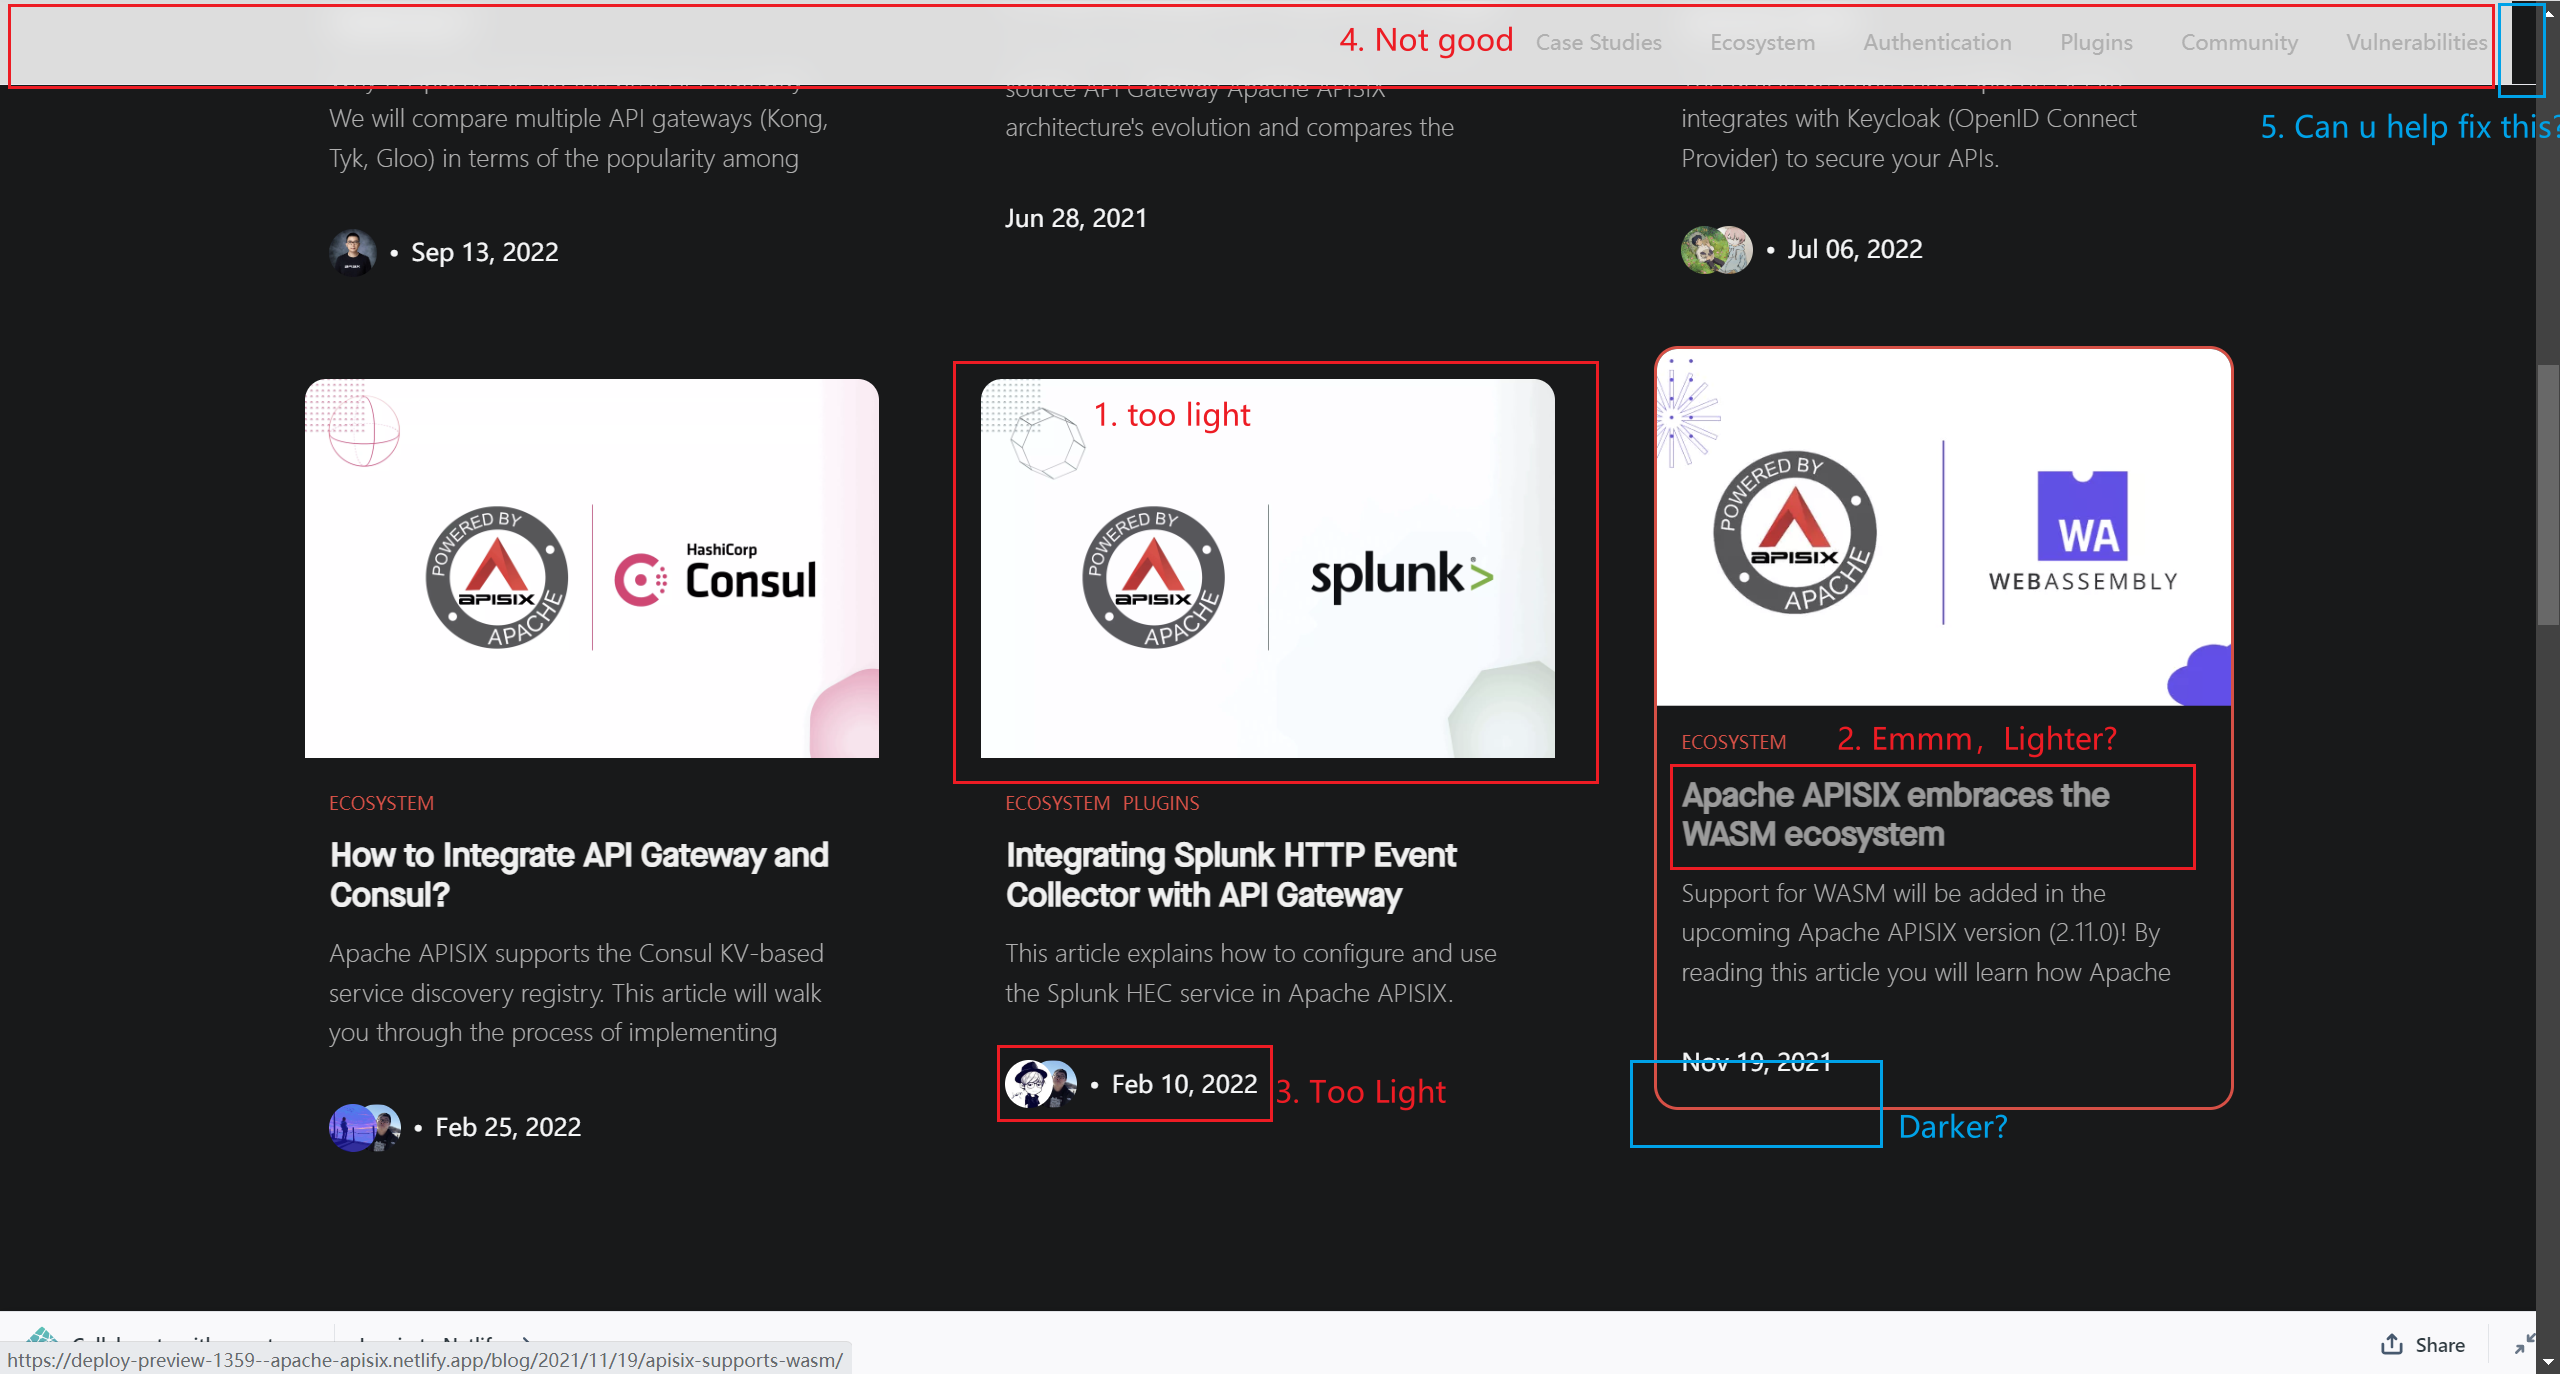Open the Case Studies nav item
The width and height of the screenshot is (2560, 1374).
[1598, 42]
